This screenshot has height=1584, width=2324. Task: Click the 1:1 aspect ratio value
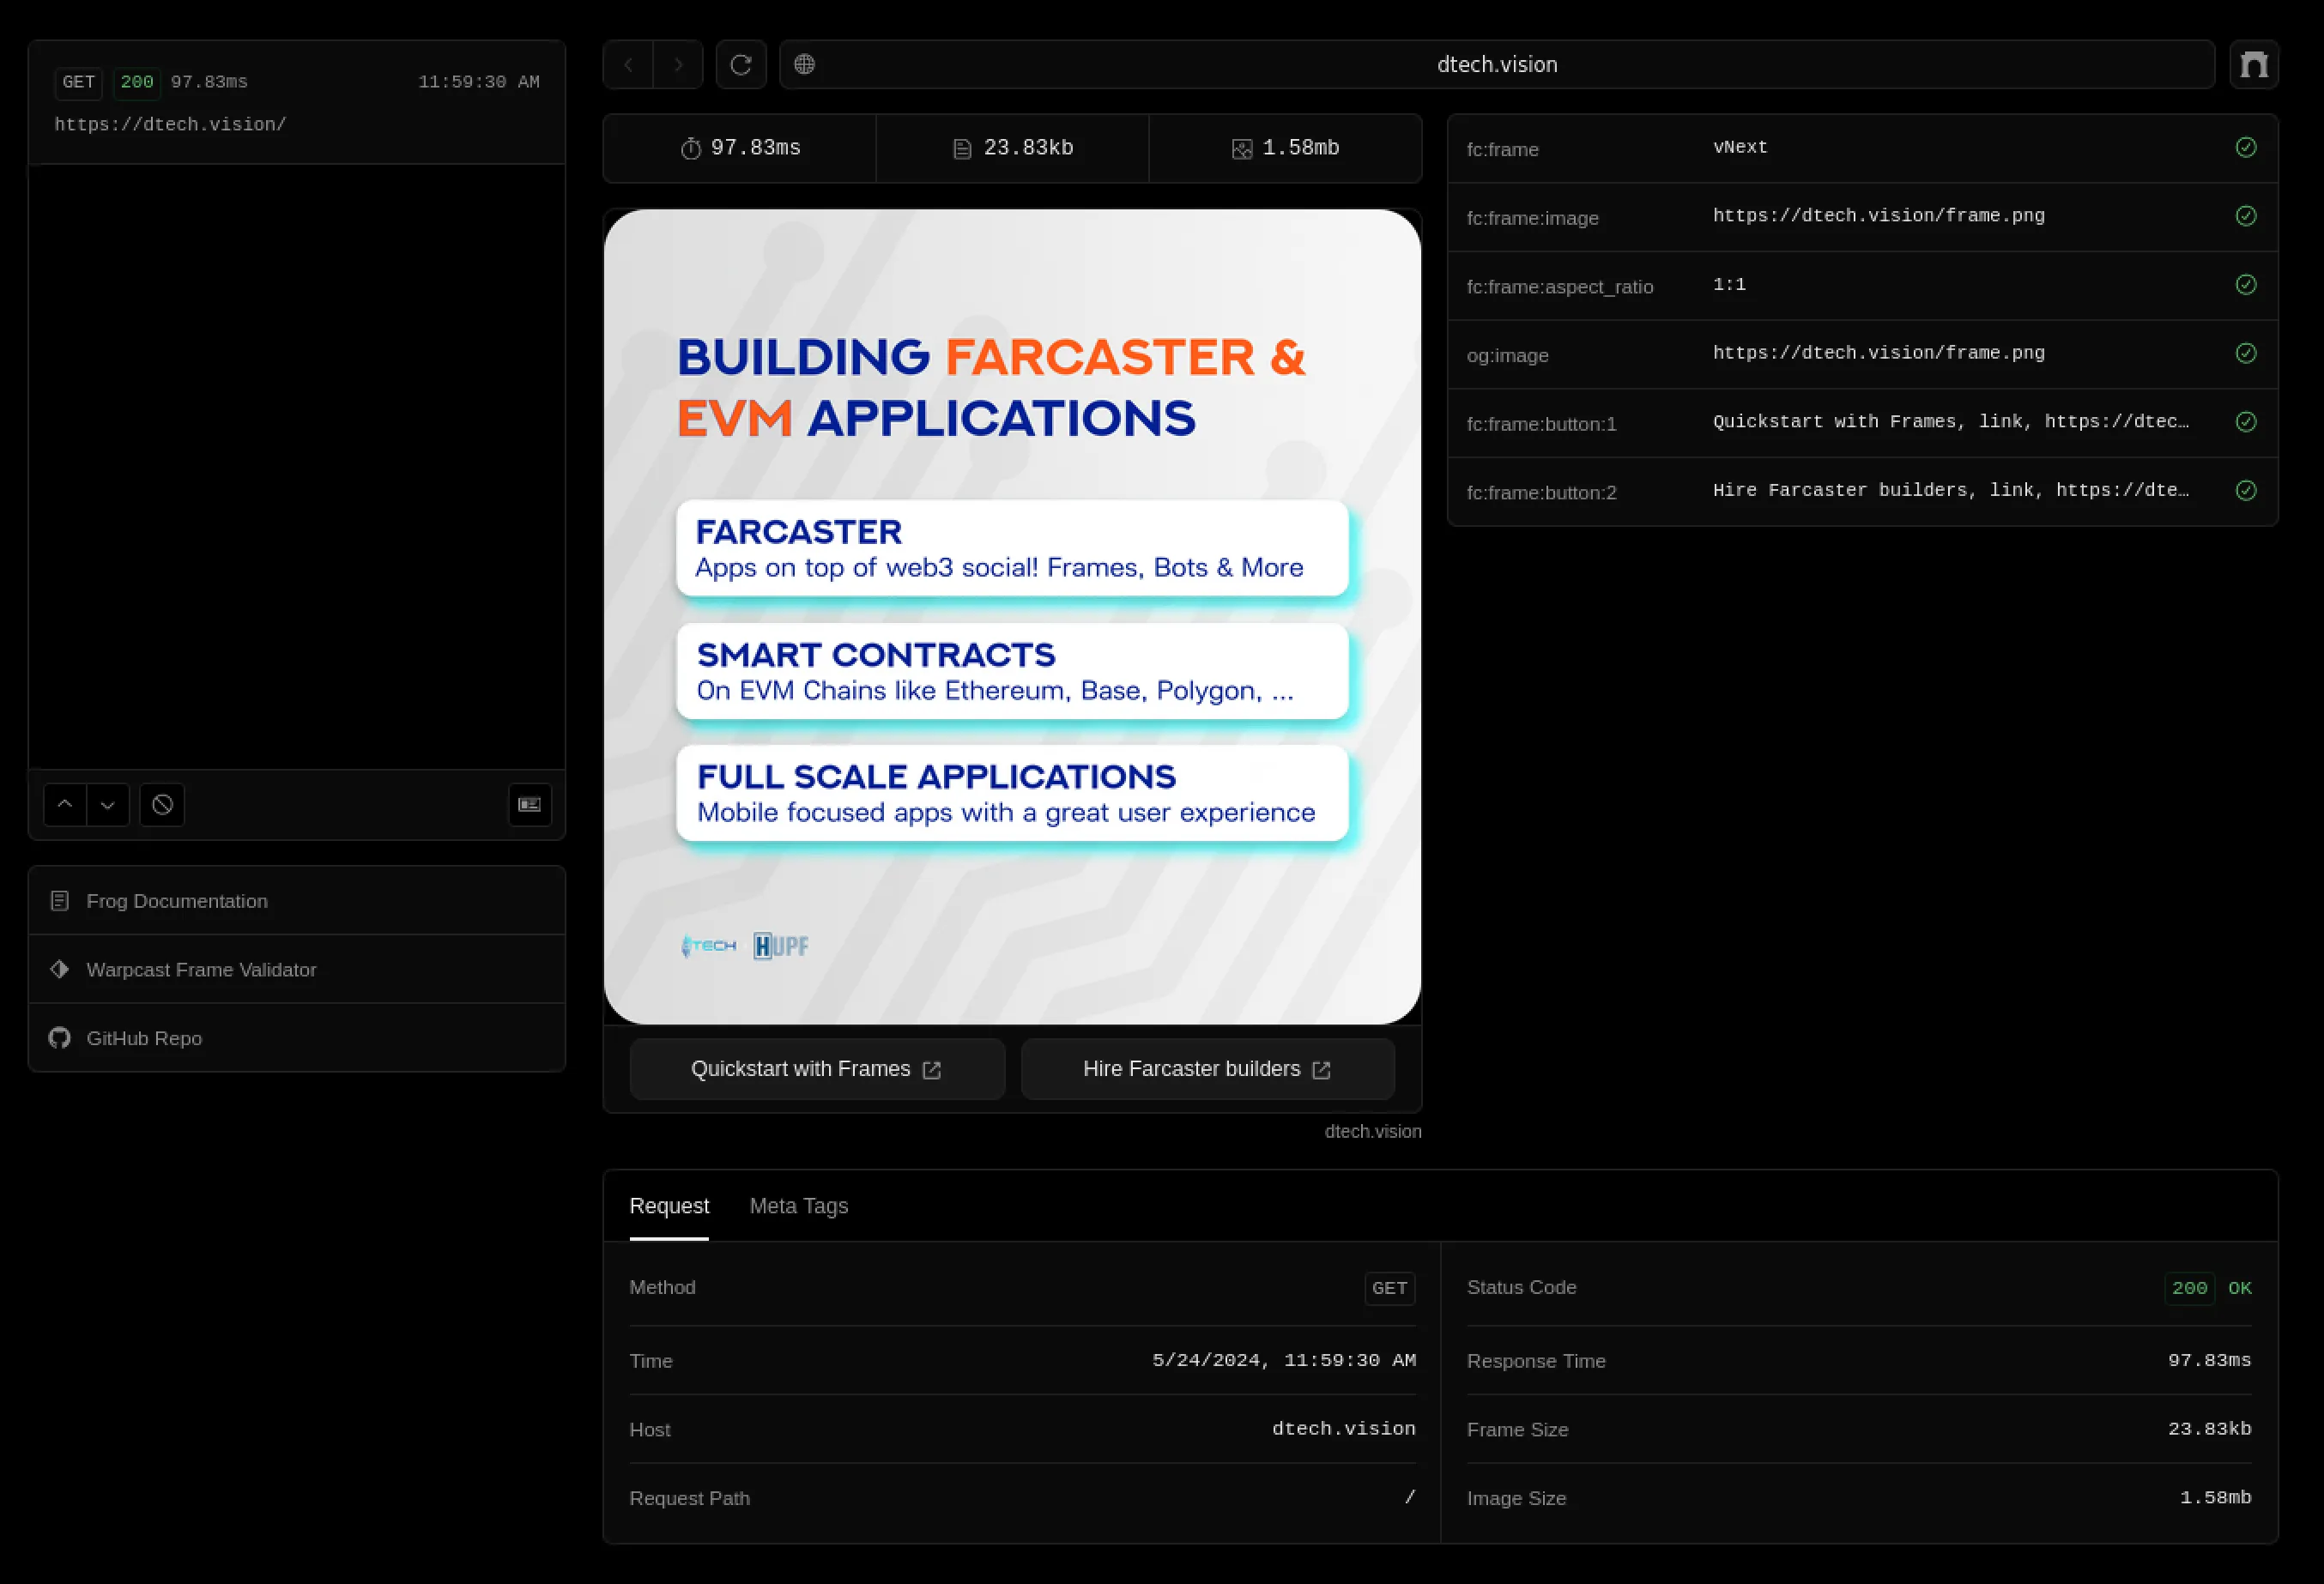point(1729,285)
